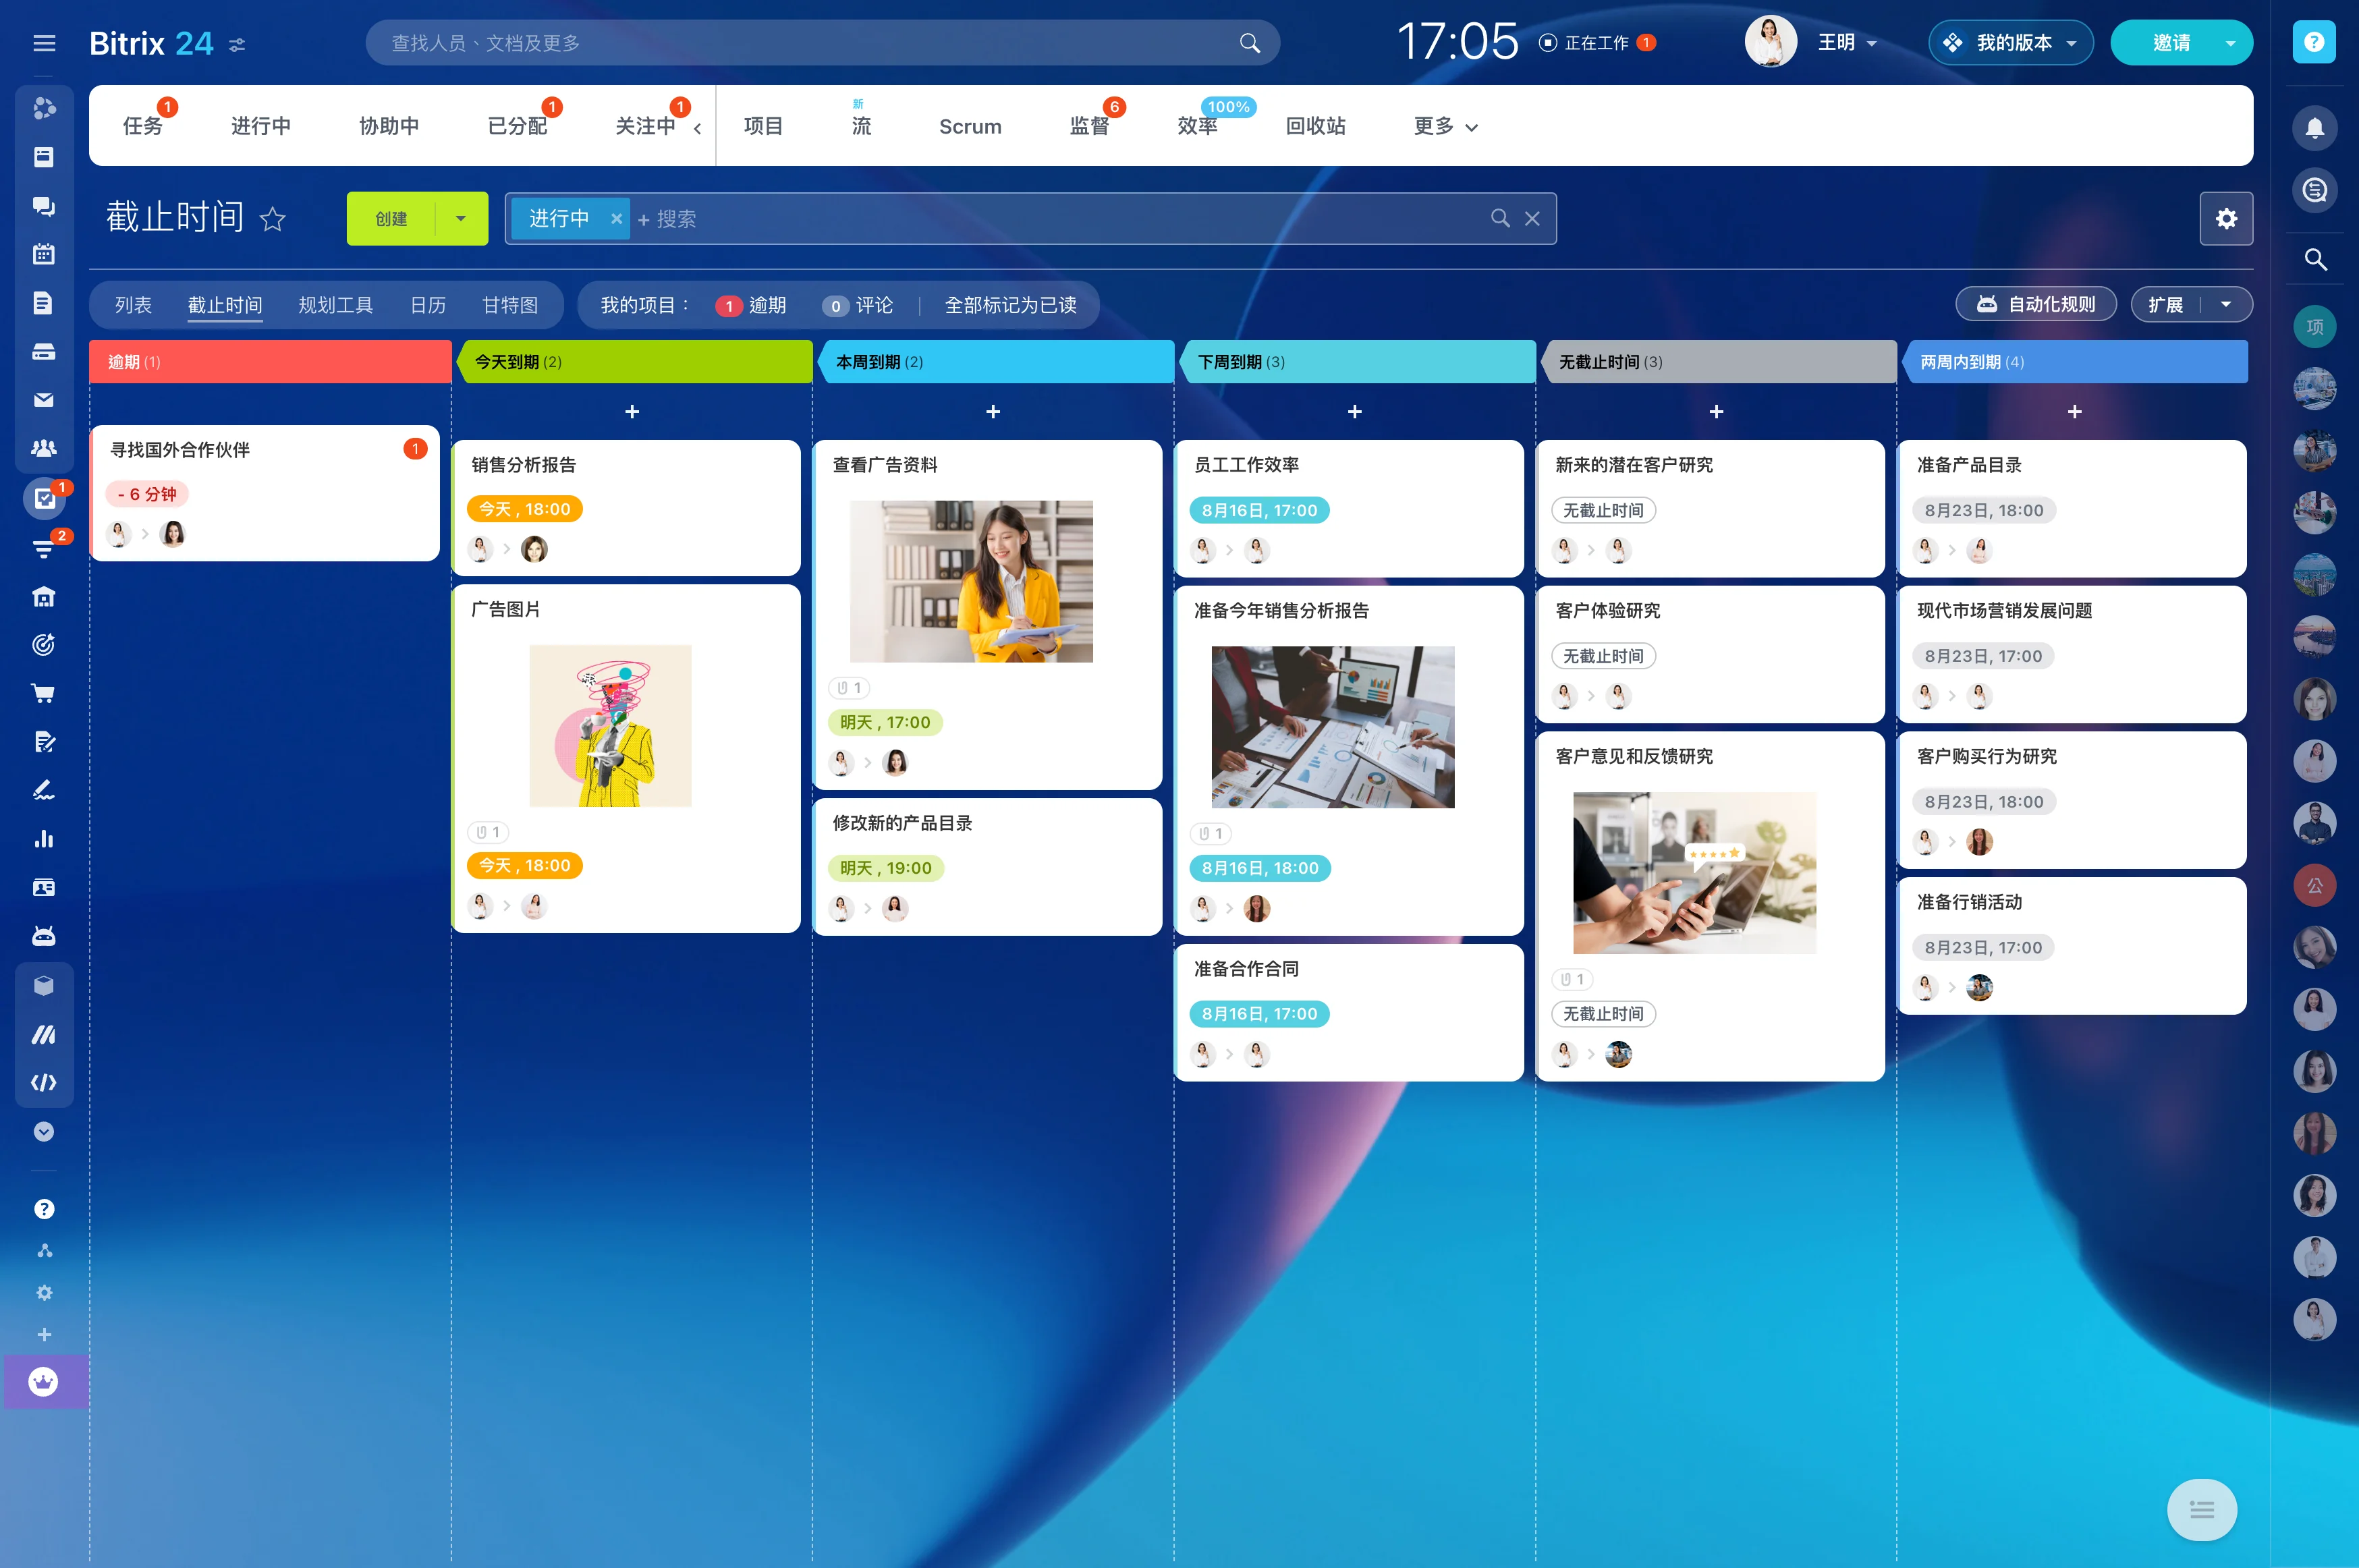Add task in 下周到期 column

coord(1355,412)
